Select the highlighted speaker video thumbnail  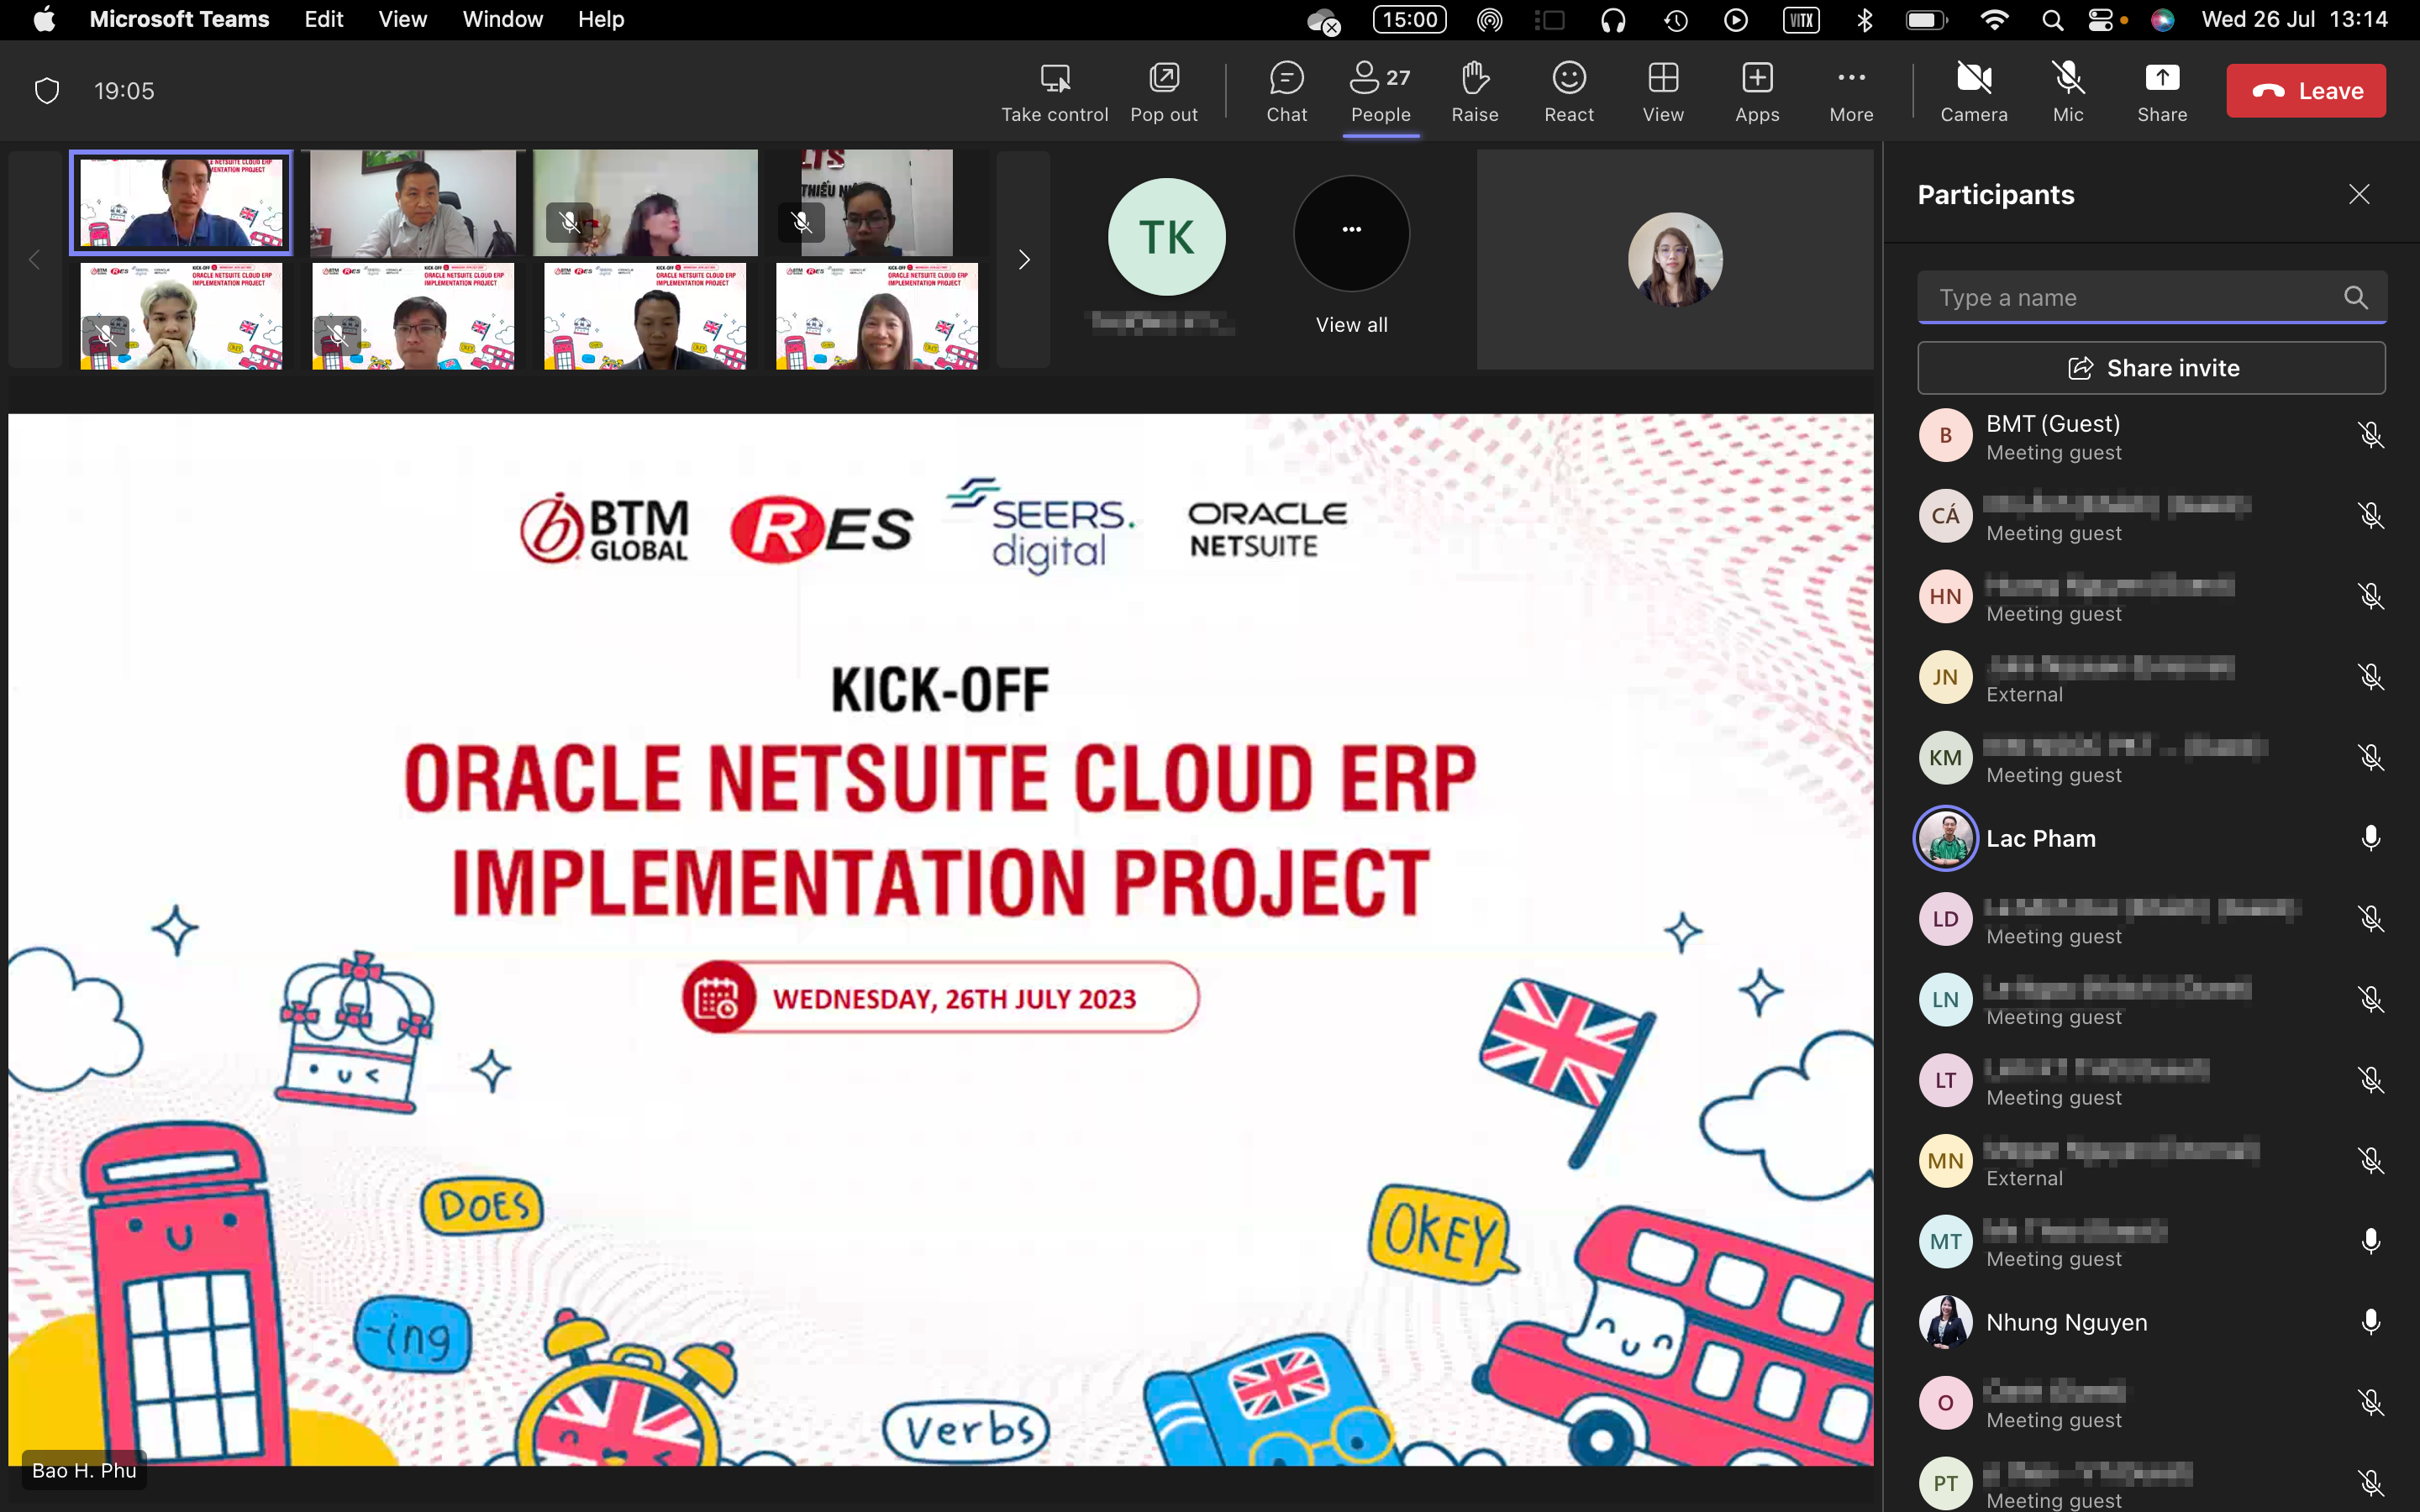tap(181, 203)
